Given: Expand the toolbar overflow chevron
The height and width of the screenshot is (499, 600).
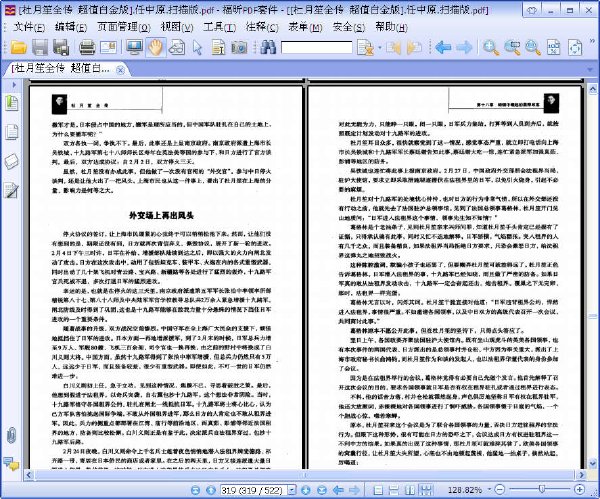Looking at the screenshot, I should (593, 41).
